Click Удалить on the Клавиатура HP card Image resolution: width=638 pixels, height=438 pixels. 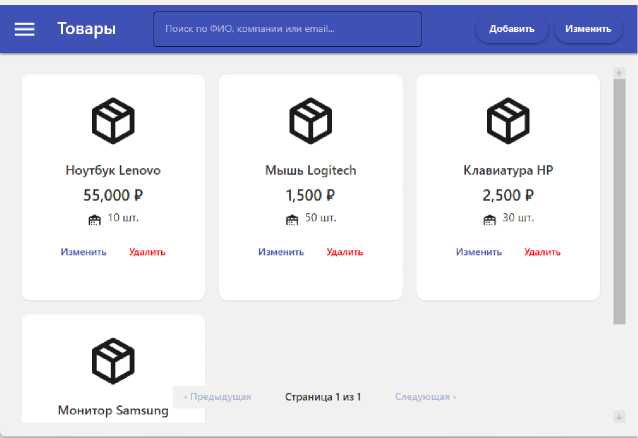click(542, 252)
